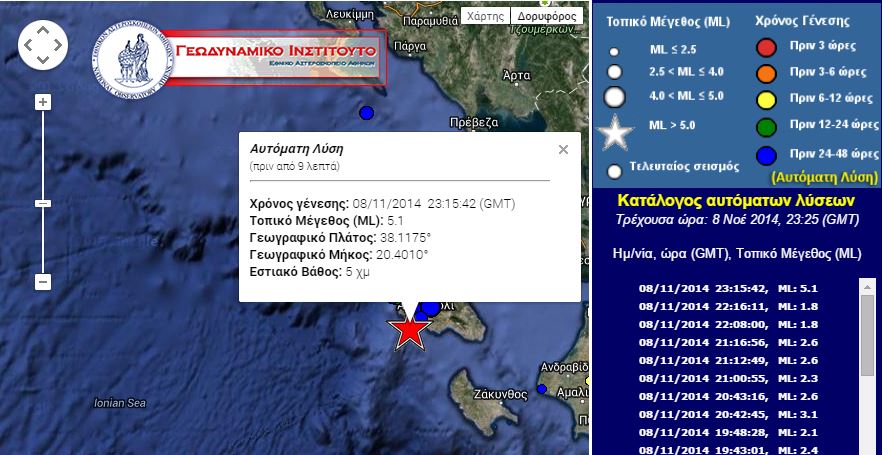The width and height of the screenshot is (885, 455).
Task: Click the 4.0 < ML ≤ 5.0 legend circle
Action: 614,97
